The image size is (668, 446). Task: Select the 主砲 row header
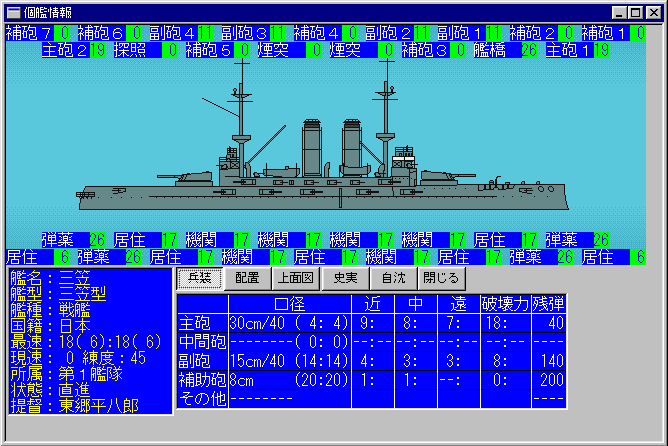[202, 323]
